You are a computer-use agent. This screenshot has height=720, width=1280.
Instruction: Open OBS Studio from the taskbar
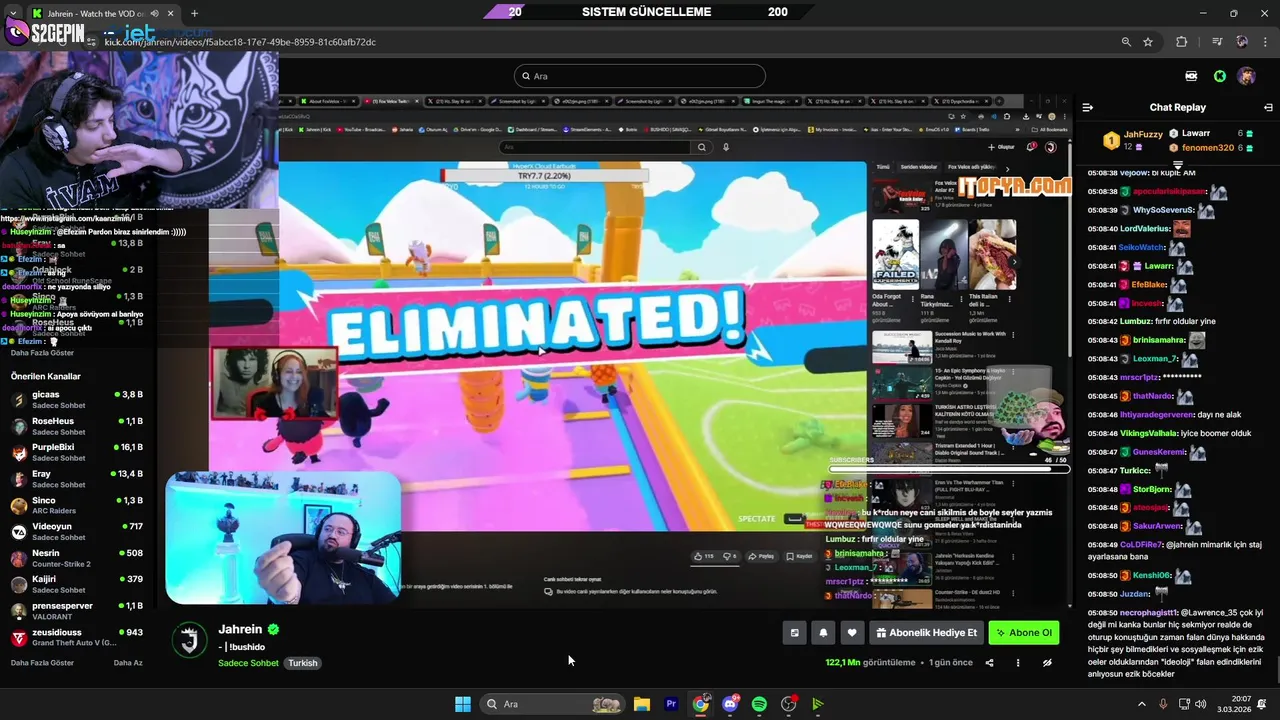(788, 704)
